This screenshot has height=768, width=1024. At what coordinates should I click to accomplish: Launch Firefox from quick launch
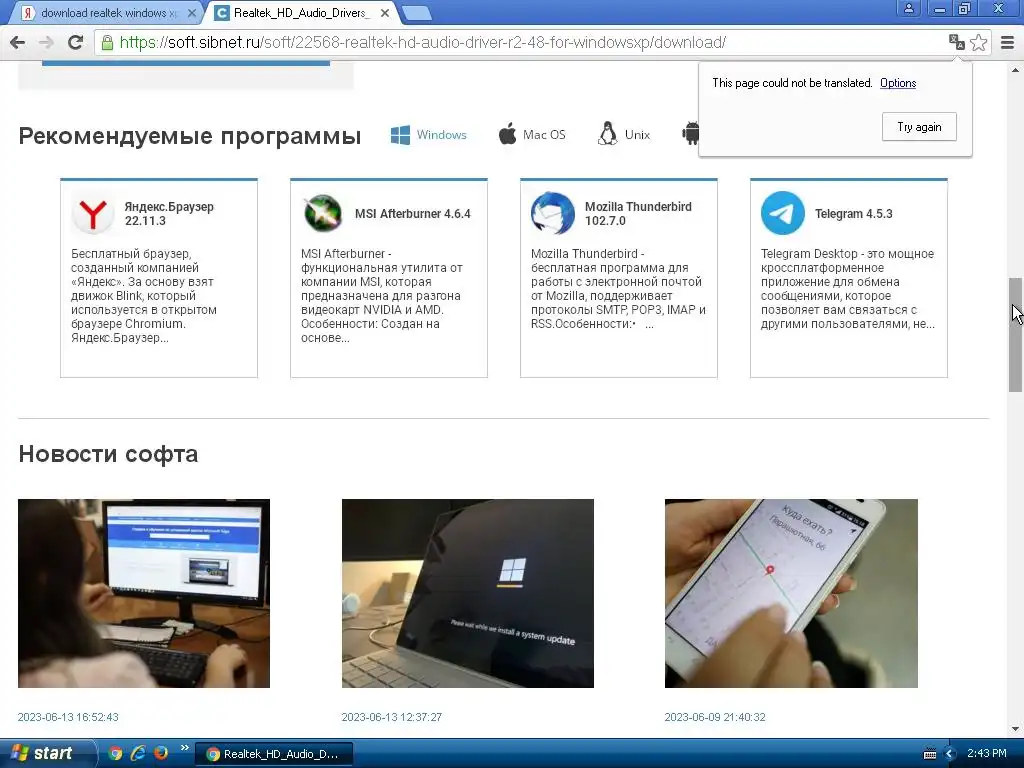click(x=161, y=753)
